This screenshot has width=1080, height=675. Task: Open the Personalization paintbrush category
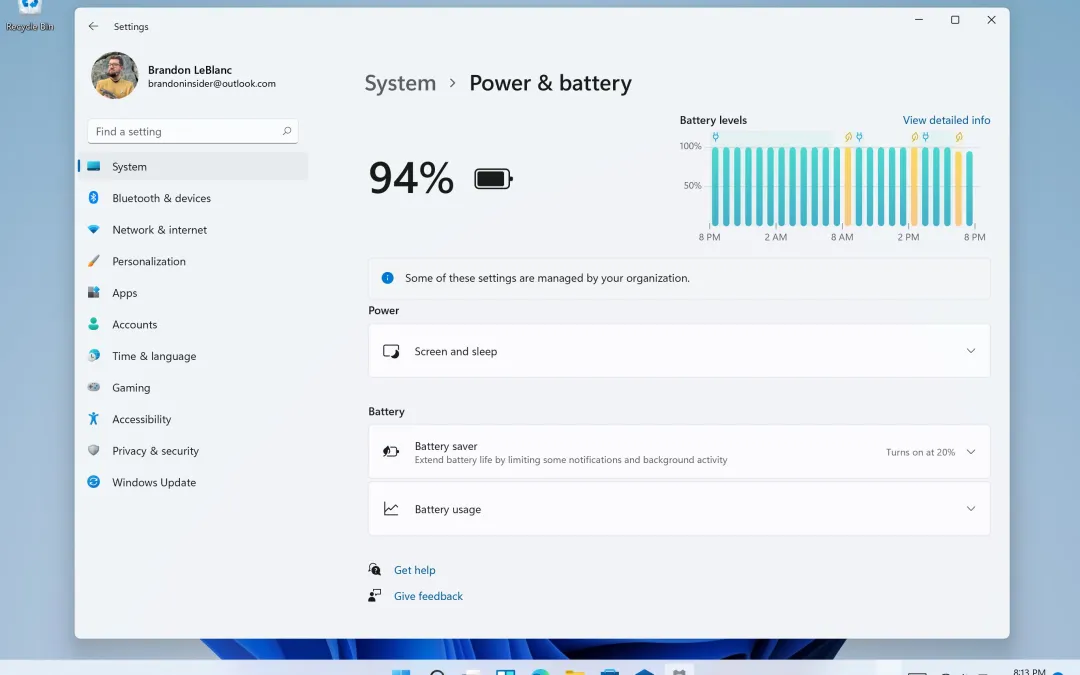click(193, 261)
